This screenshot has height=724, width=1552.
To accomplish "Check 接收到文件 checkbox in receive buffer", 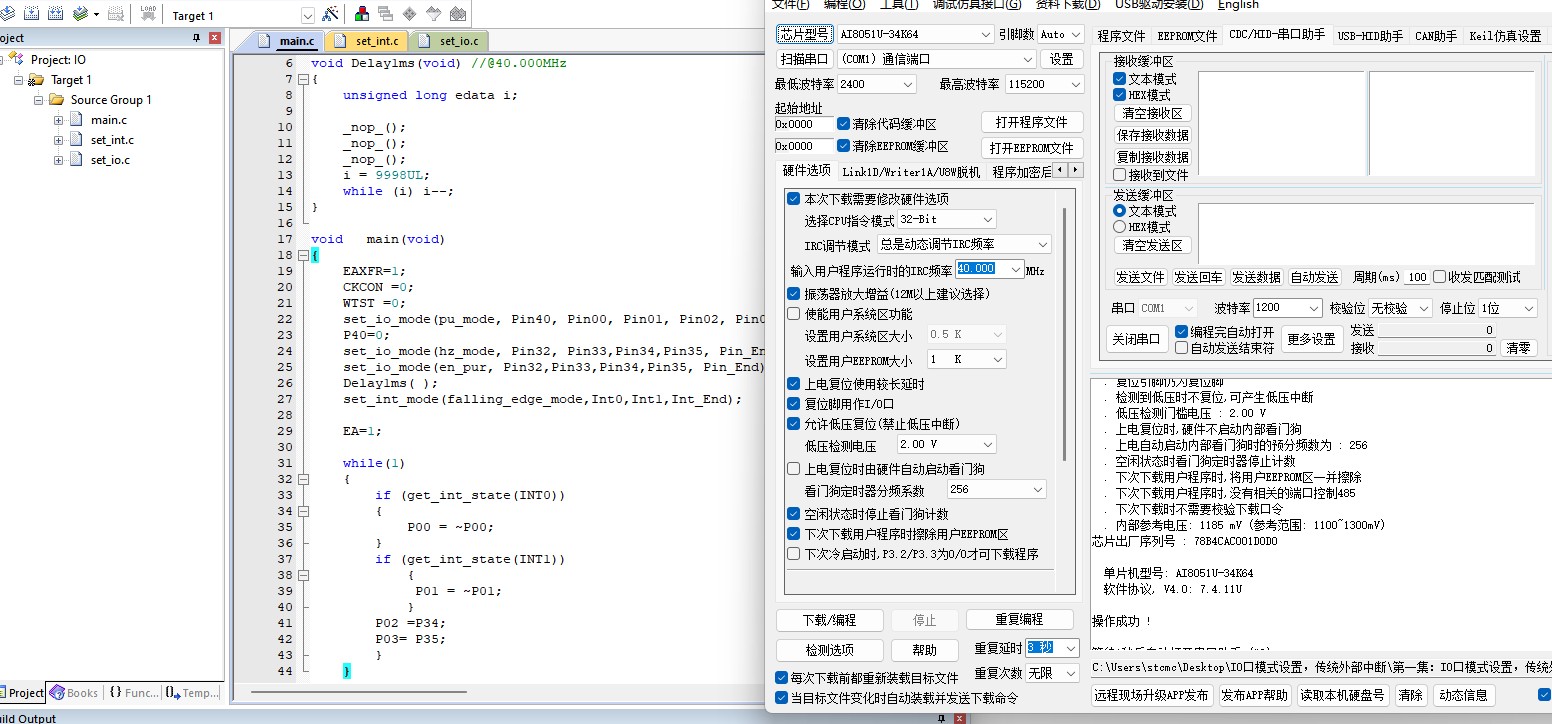I will click(x=1120, y=175).
